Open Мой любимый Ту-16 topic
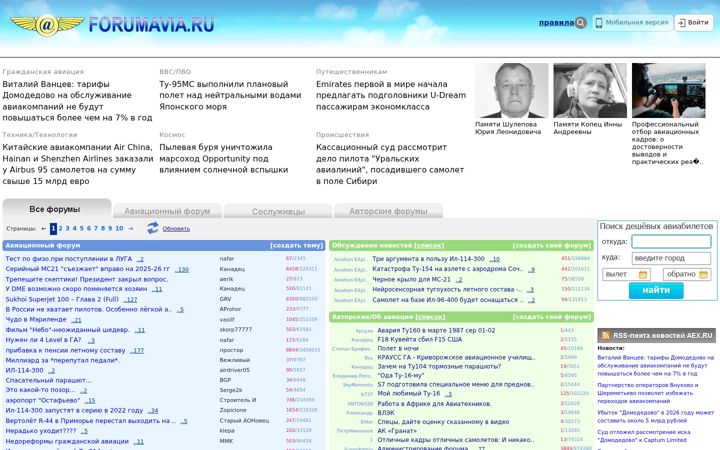The width and height of the screenshot is (720, 450). [x=408, y=394]
